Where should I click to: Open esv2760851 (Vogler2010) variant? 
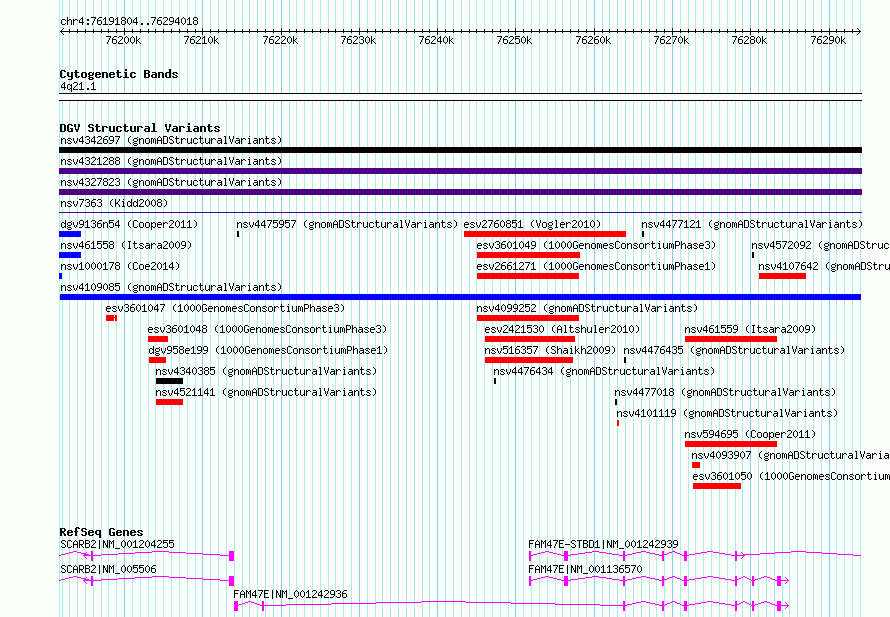coord(532,224)
